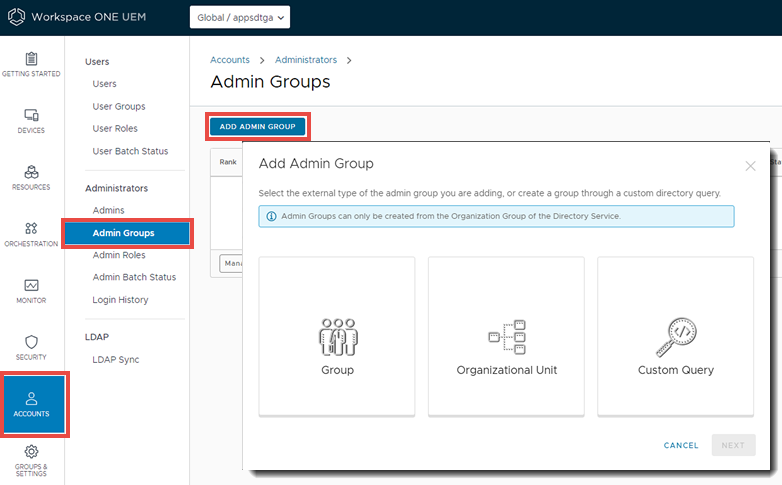Image resolution: width=782 pixels, height=485 pixels.
Task: Open Admin Batch Status menu item
Action: click(134, 277)
